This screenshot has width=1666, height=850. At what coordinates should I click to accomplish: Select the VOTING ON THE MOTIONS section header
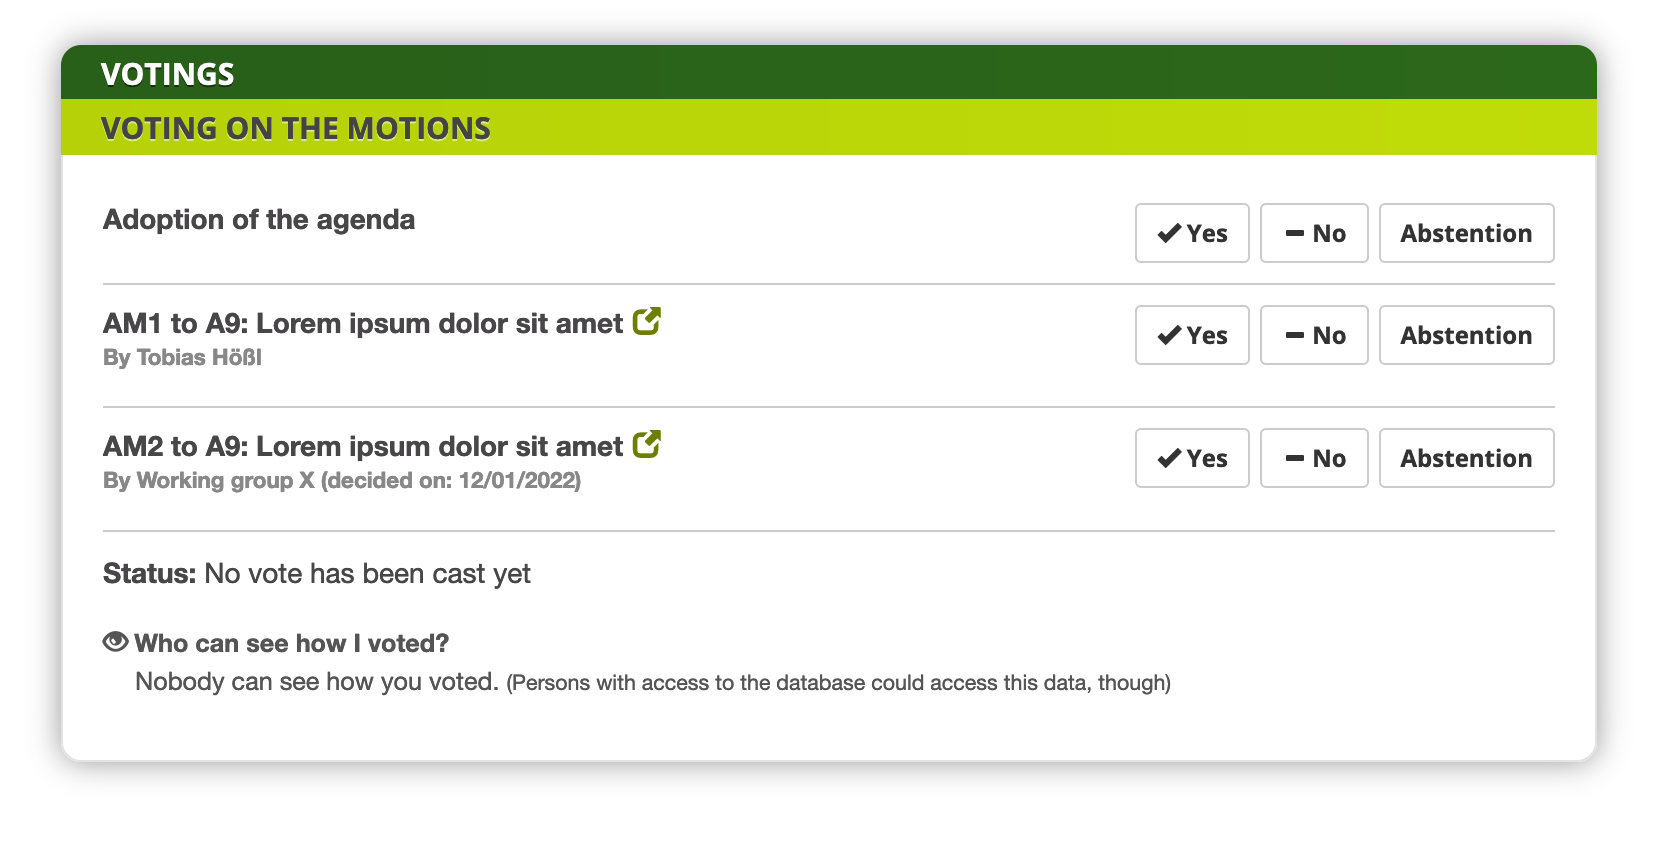click(x=296, y=128)
